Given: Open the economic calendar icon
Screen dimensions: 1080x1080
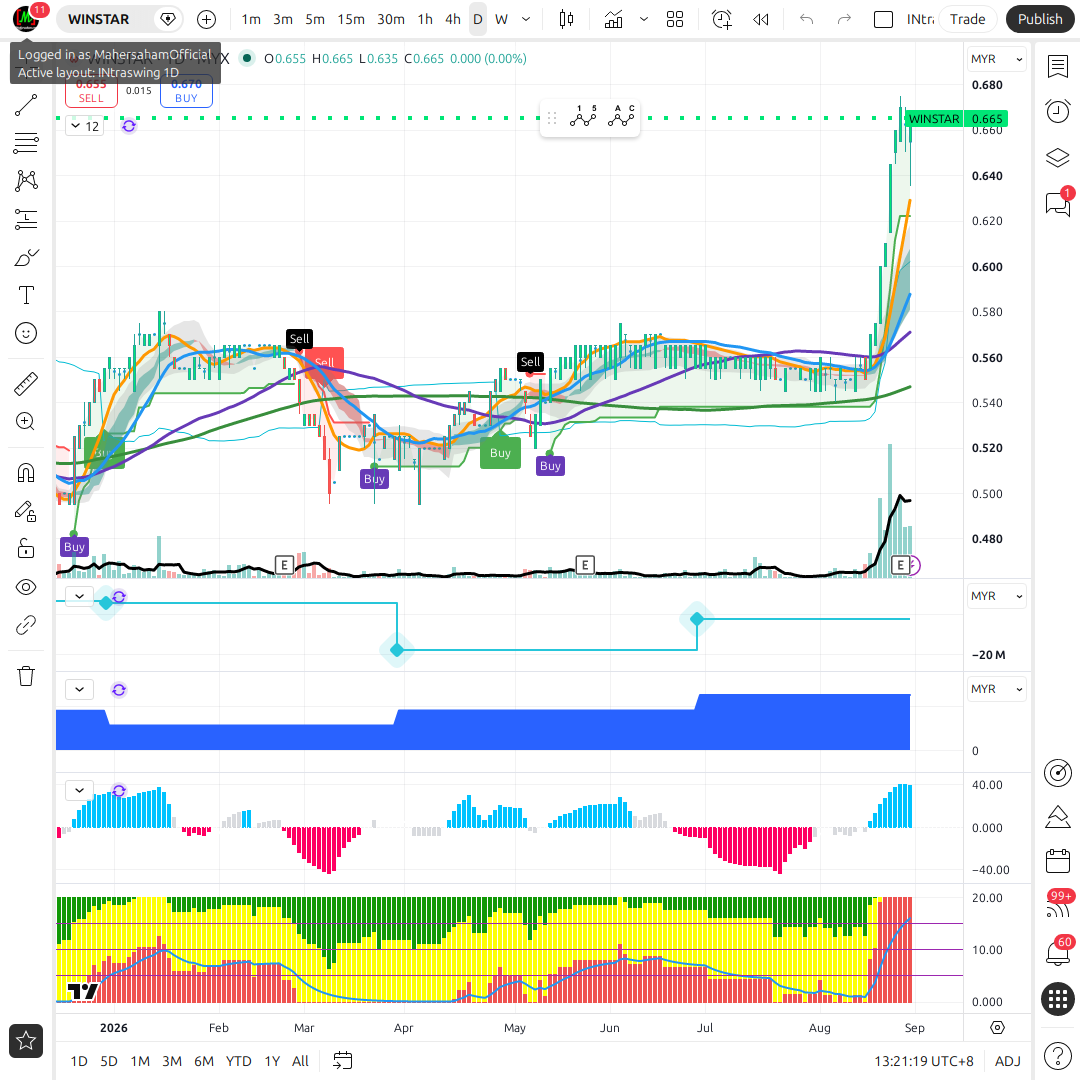Looking at the screenshot, I should [x=1057, y=862].
